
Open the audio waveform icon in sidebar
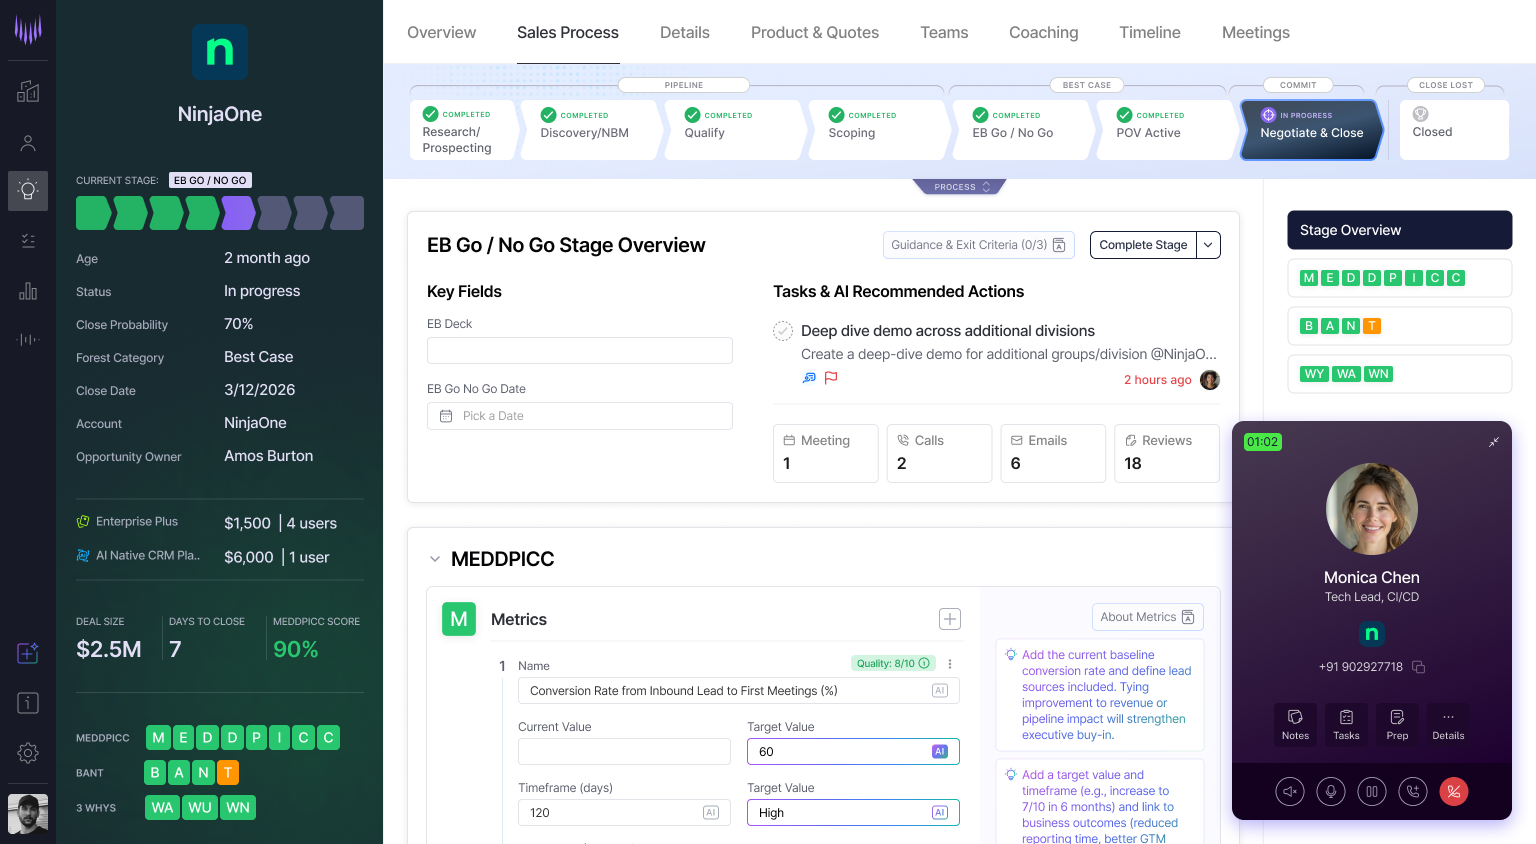pyautogui.click(x=28, y=340)
